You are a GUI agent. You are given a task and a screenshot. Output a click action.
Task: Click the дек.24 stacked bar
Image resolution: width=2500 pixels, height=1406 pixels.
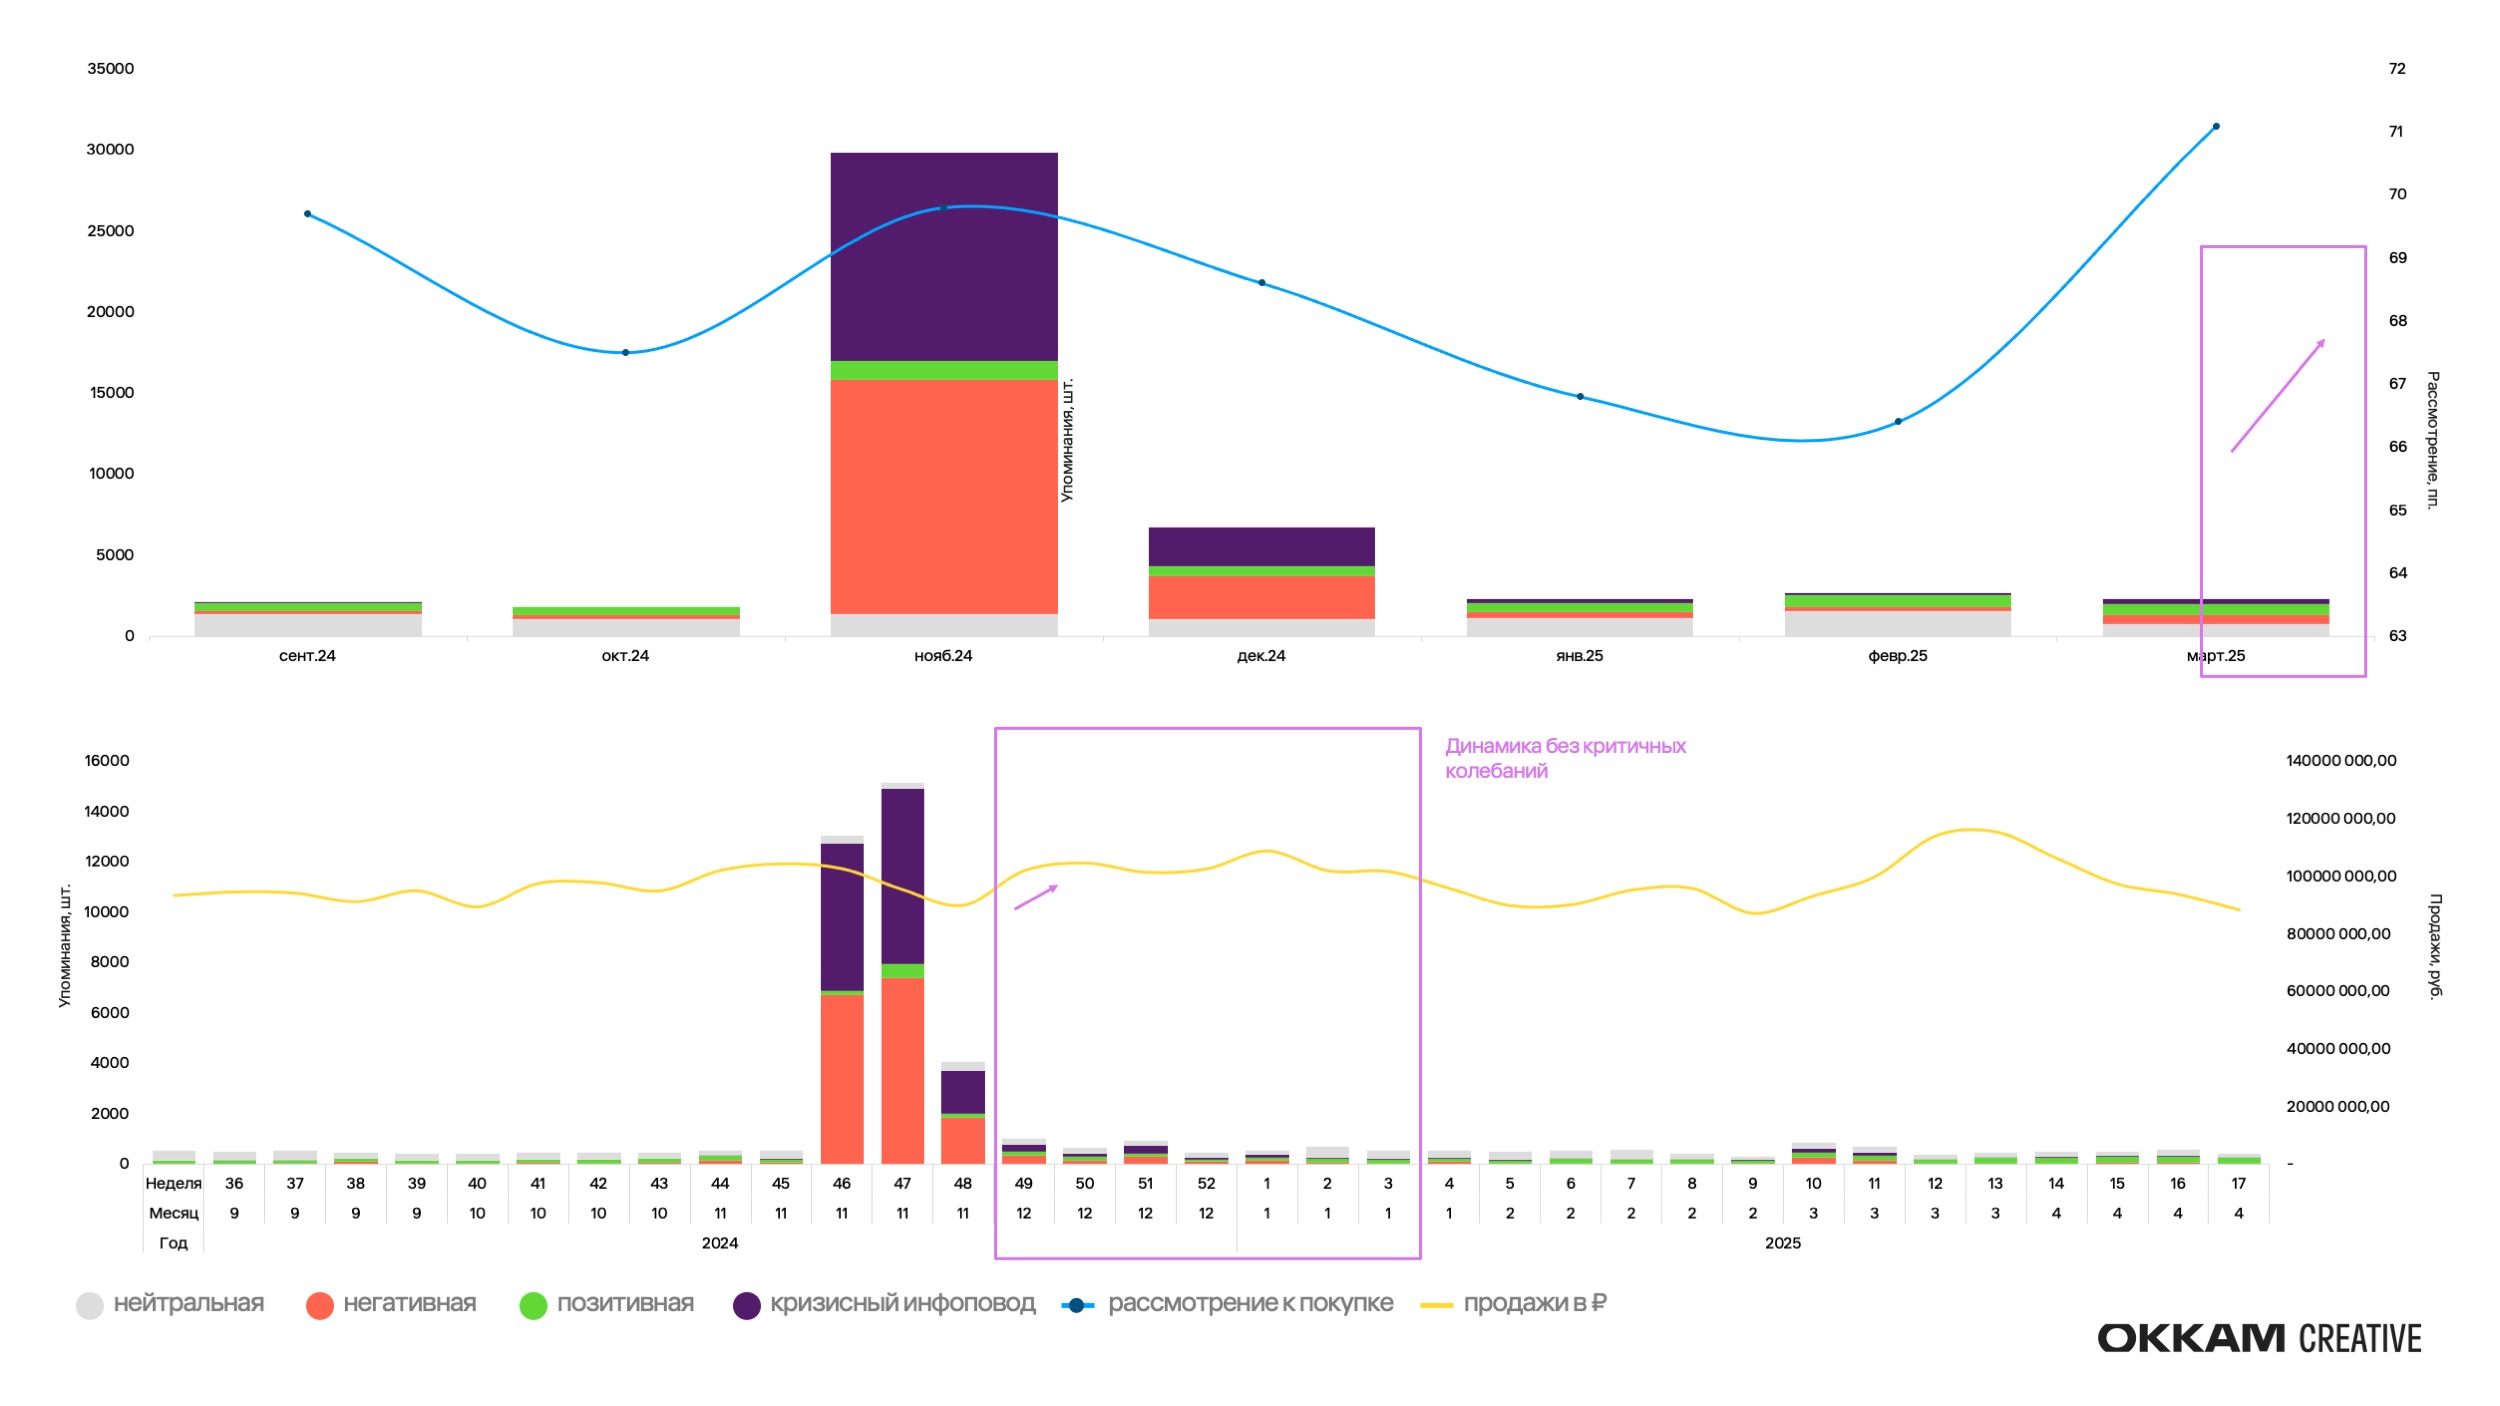click(1261, 582)
